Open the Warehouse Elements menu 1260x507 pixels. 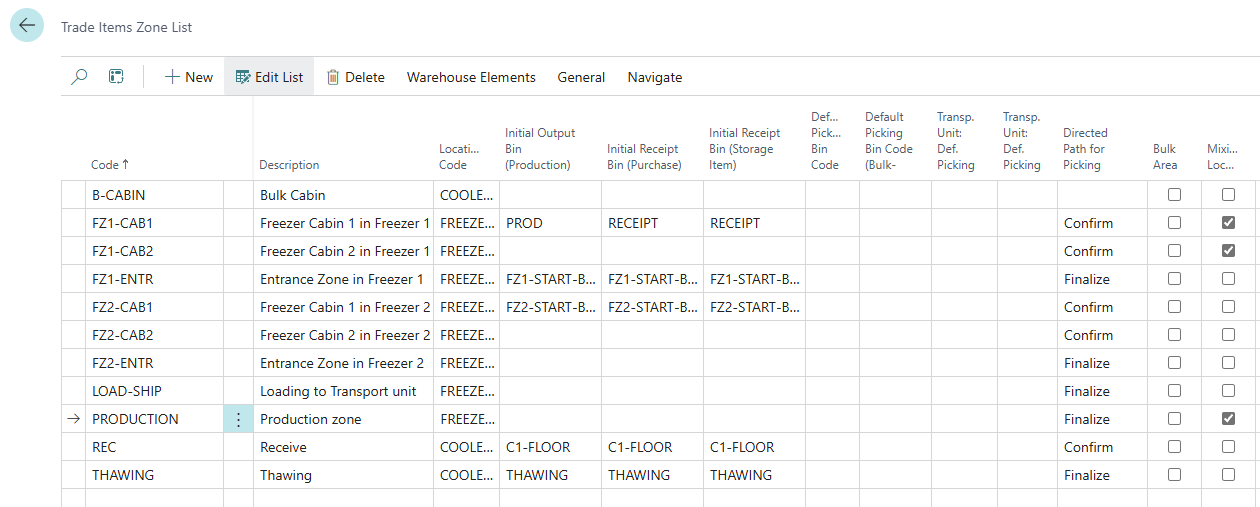point(471,77)
